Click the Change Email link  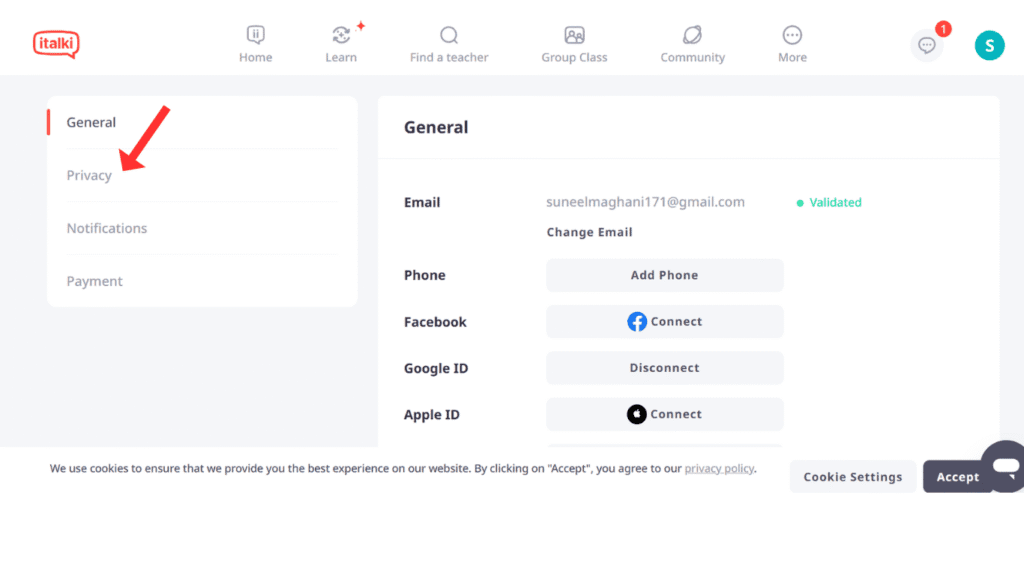(x=589, y=232)
